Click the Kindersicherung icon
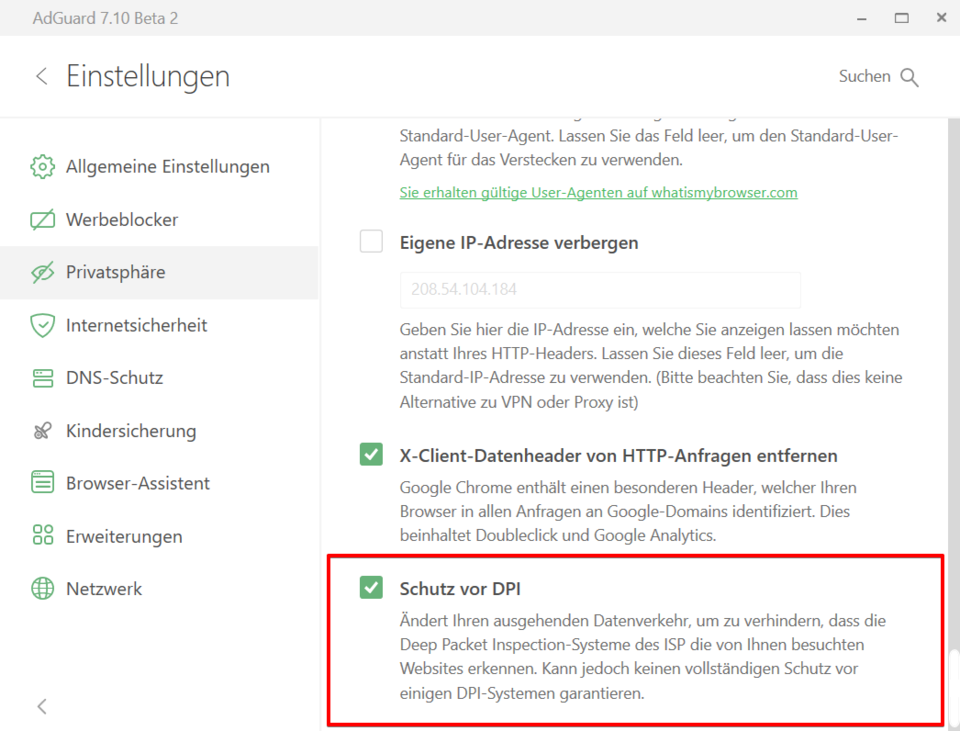 42,431
